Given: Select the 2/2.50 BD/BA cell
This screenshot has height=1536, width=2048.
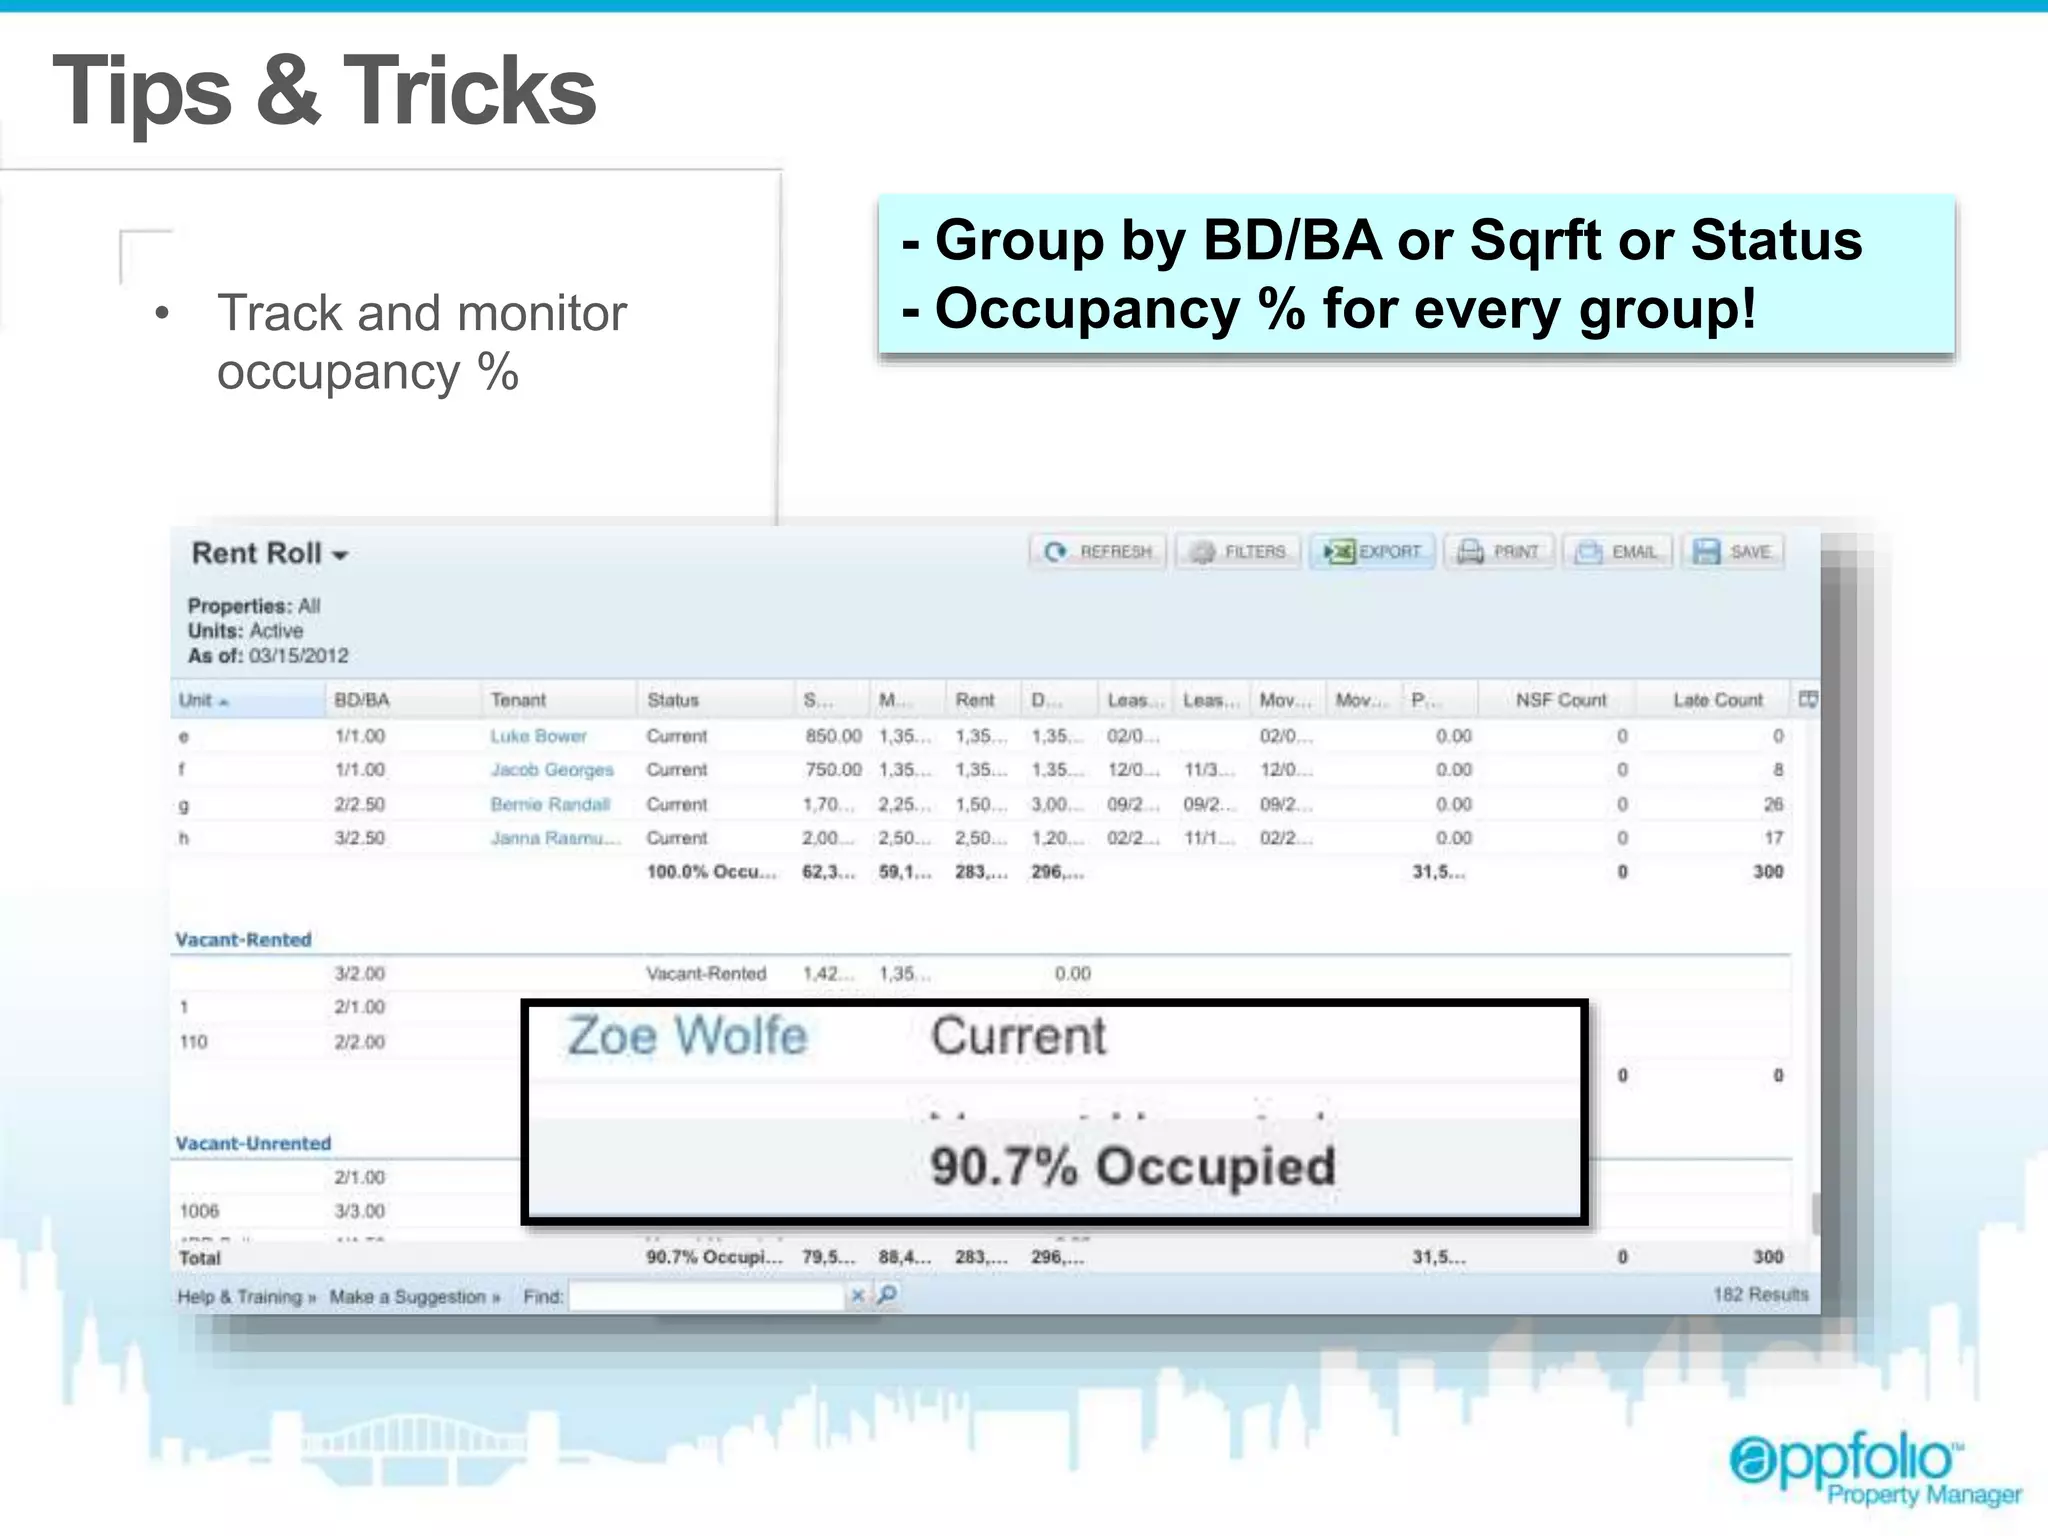Looking at the screenshot, I should coord(360,805).
